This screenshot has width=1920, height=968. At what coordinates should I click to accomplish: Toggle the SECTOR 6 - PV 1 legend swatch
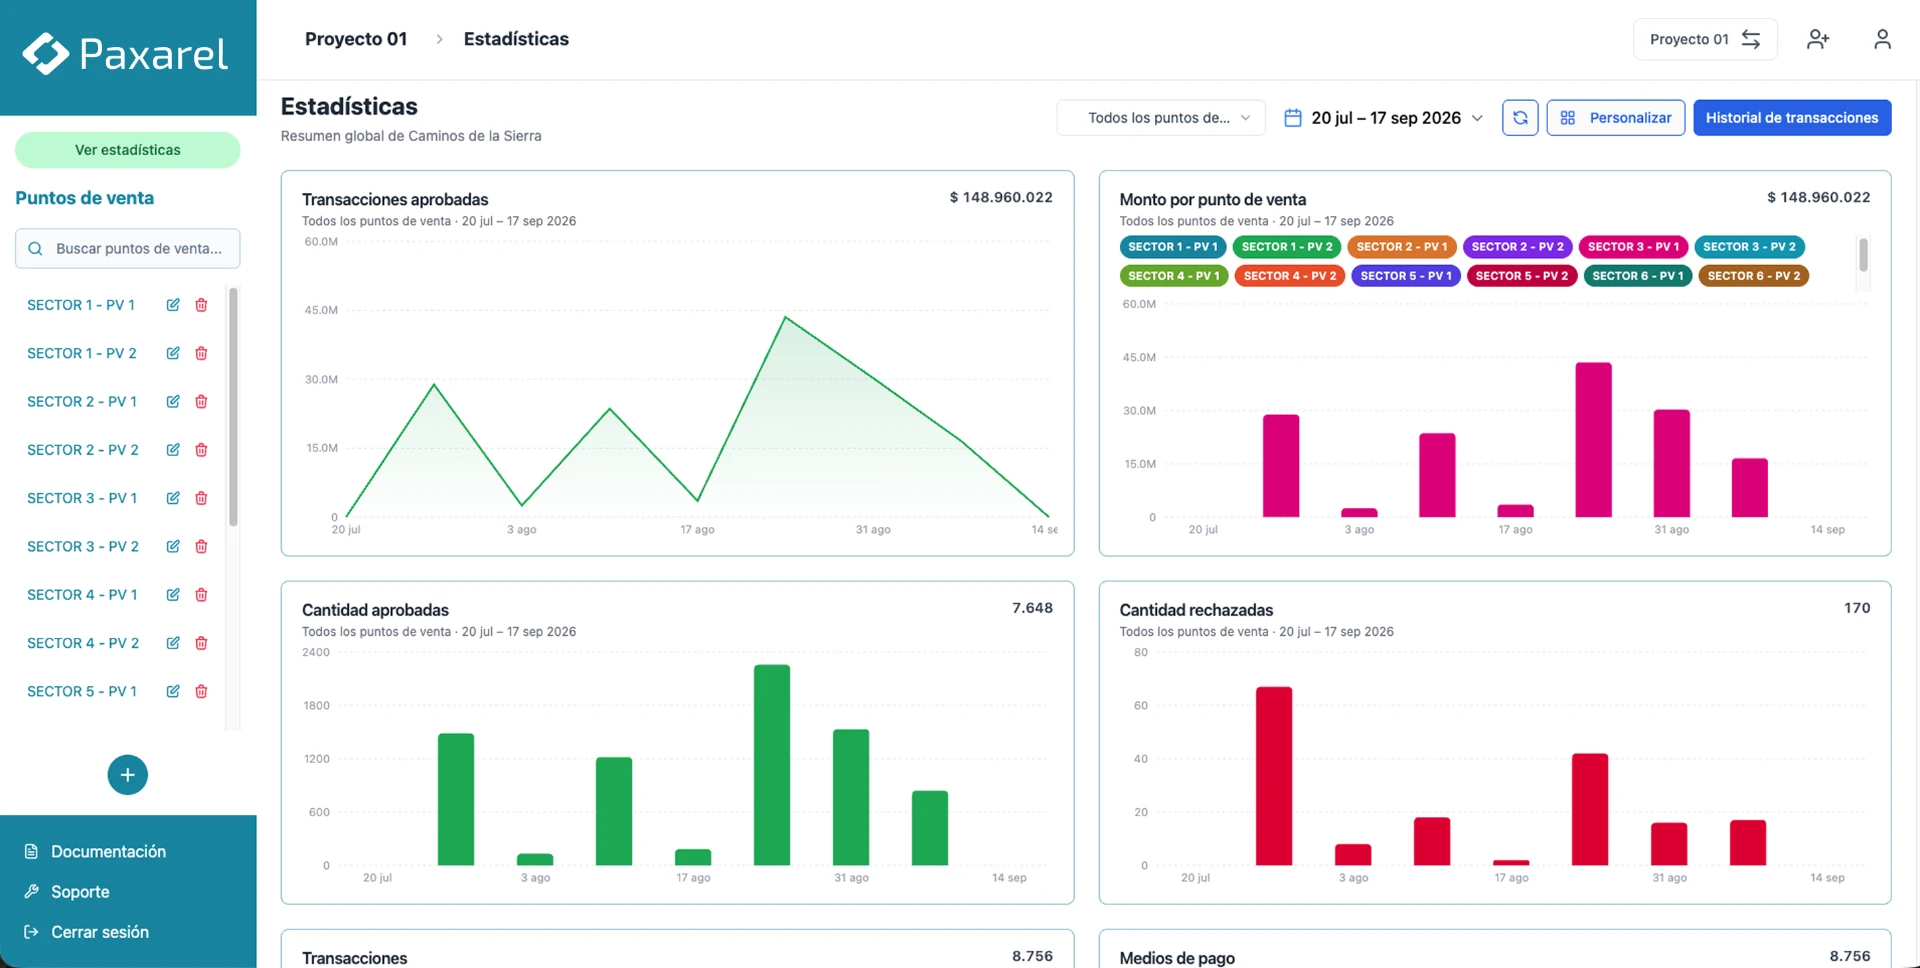(1638, 276)
